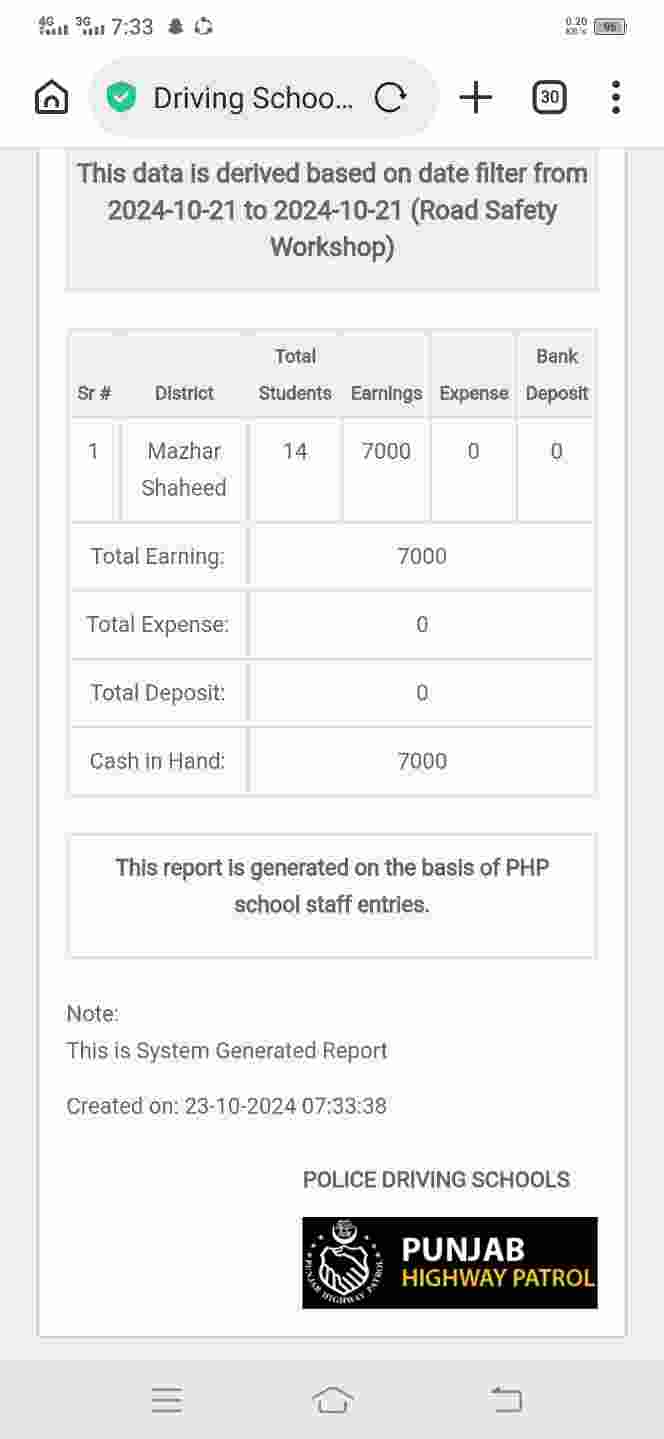The width and height of the screenshot is (664, 1439).
Task: Open the browser three-dot menu
Action: (615, 97)
